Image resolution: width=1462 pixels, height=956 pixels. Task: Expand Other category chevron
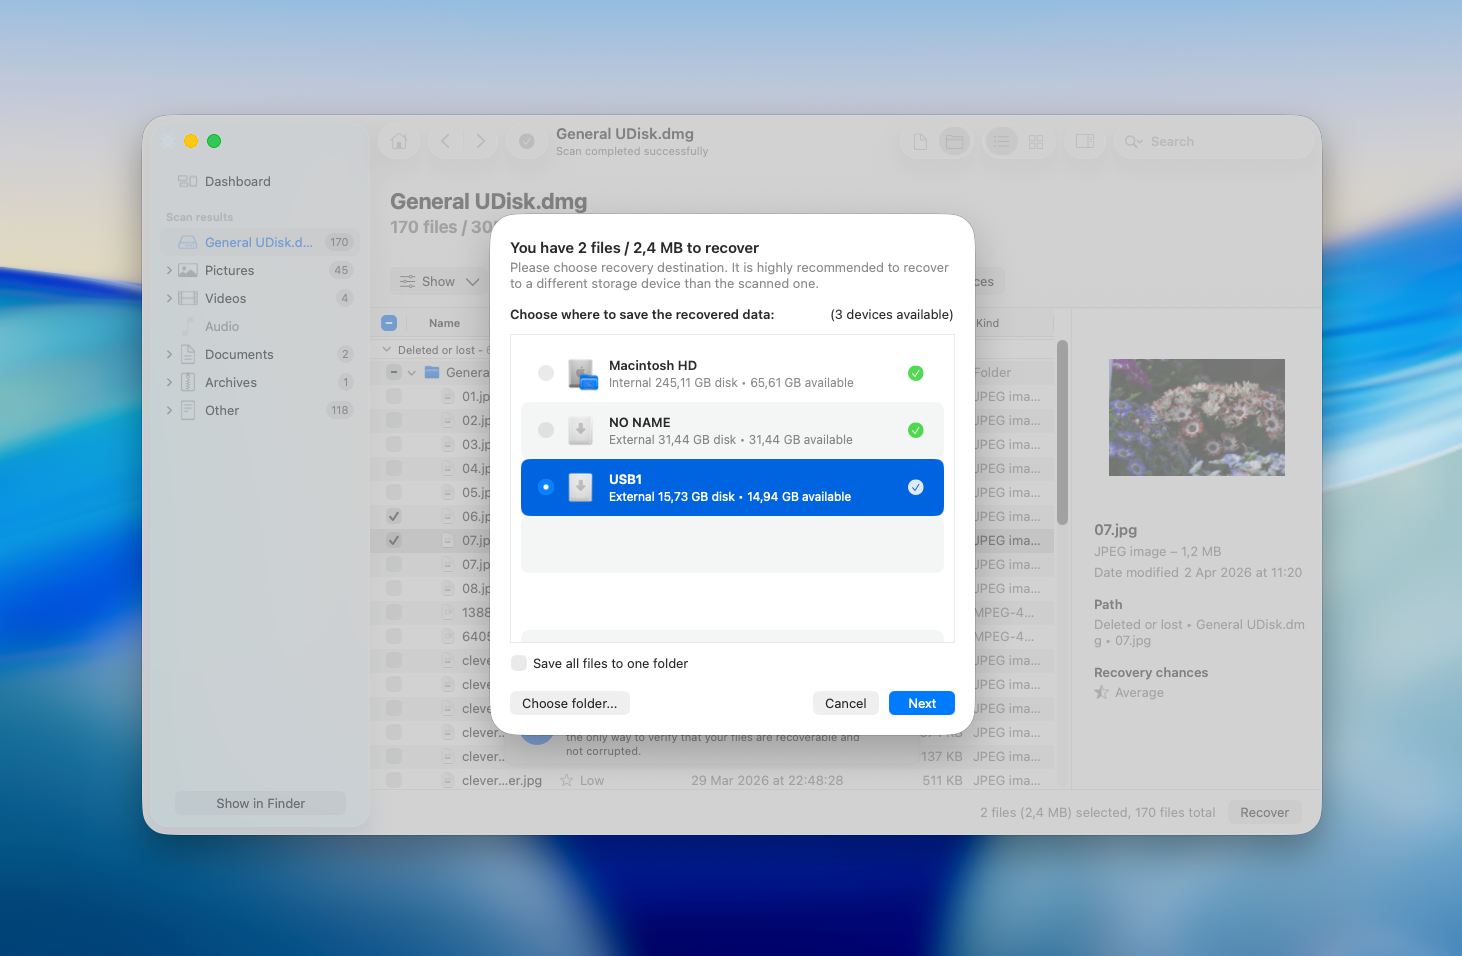click(x=169, y=410)
